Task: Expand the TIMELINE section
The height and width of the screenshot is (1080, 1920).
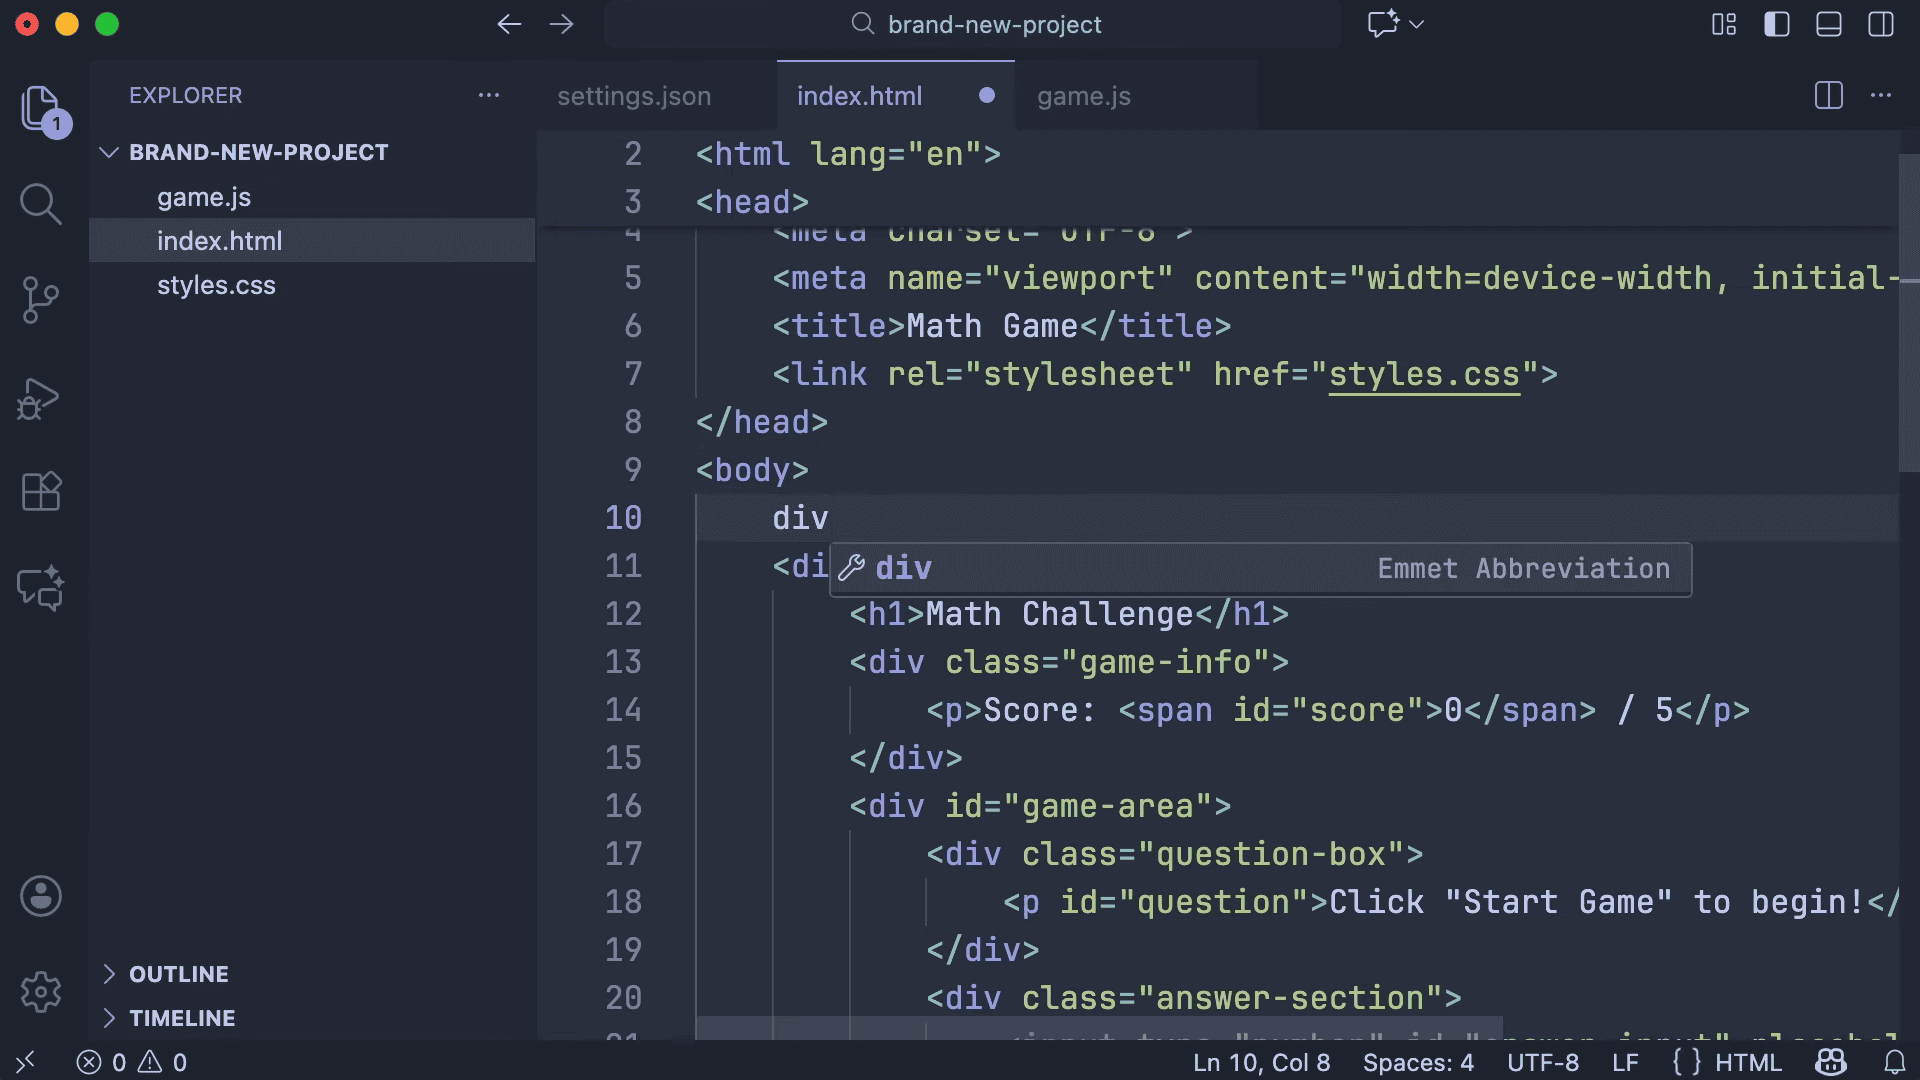Action: tap(181, 1018)
